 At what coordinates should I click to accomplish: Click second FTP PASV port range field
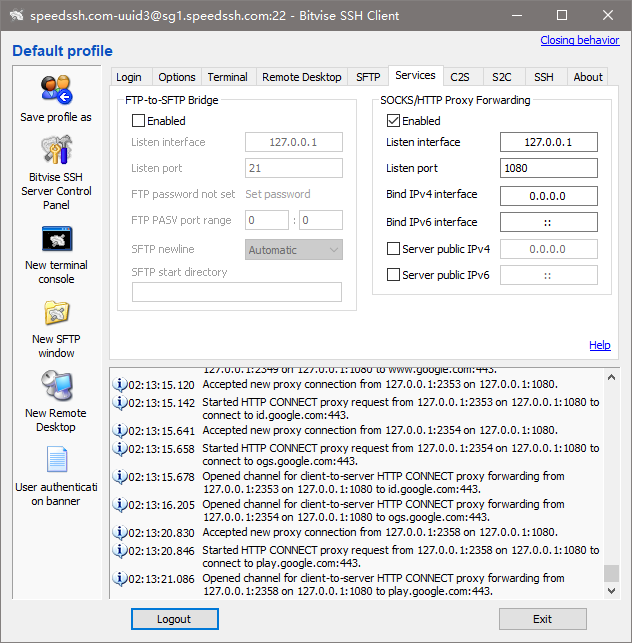pyautogui.click(x=321, y=220)
